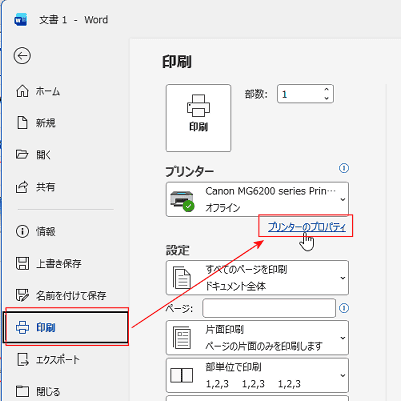Expand the Canon MG6200 printer dropdown
The width and height of the screenshot is (401, 401).
pyautogui.click(x=257, y=199)
